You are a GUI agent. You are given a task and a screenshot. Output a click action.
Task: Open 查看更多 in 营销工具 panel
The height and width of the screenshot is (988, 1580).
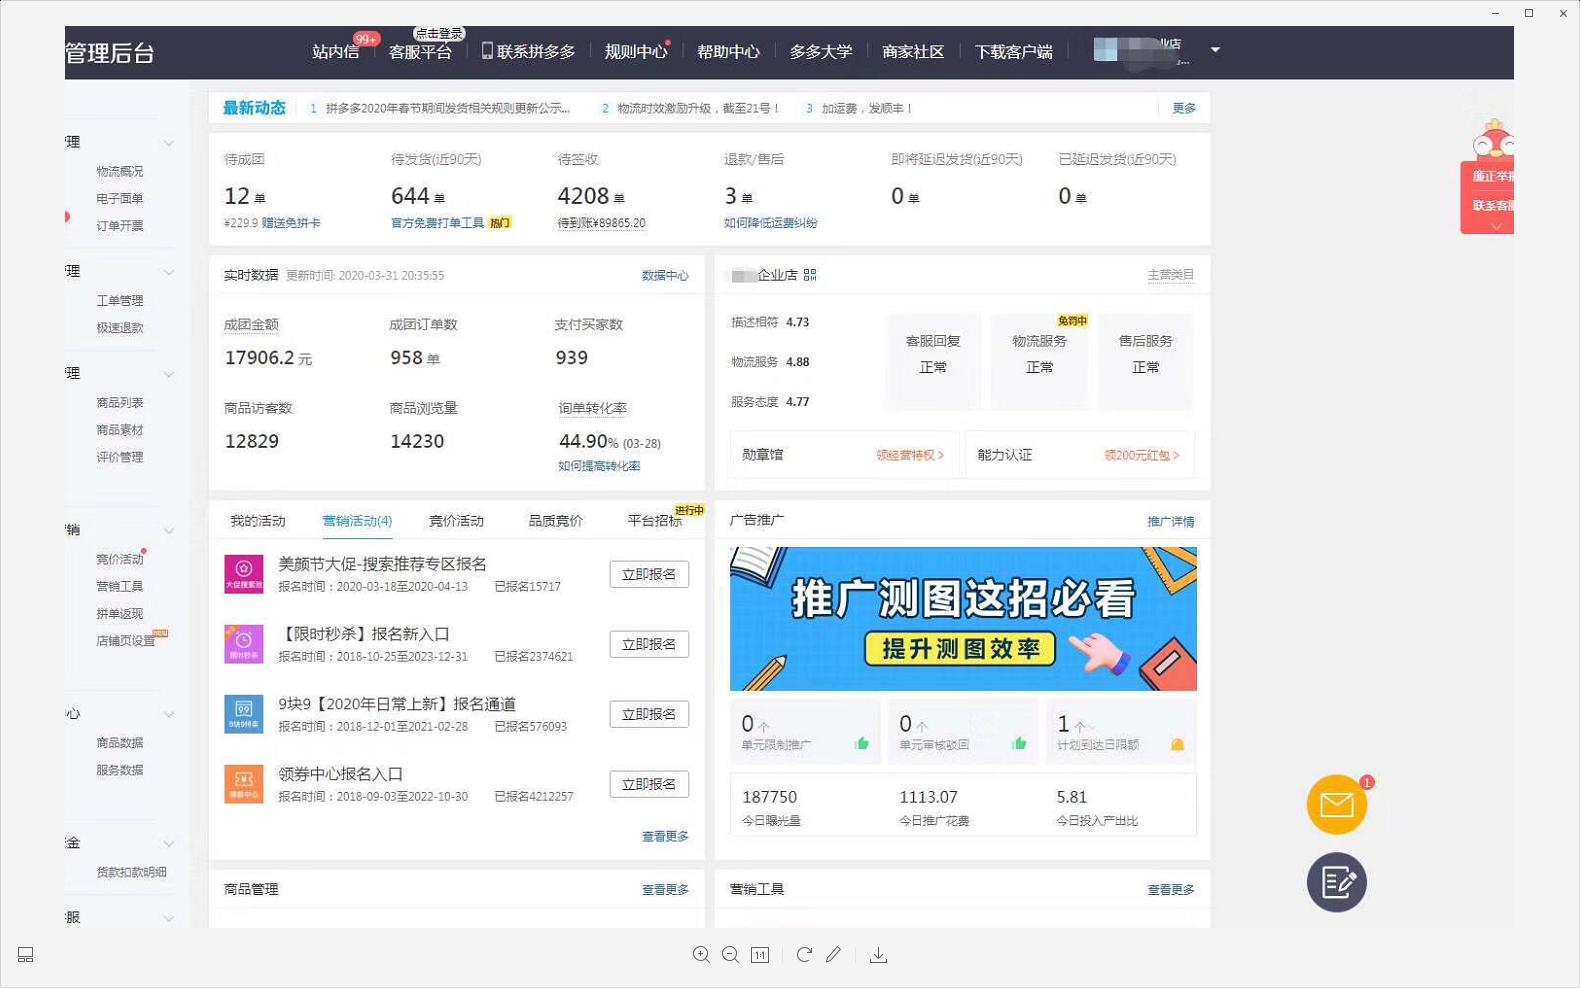[1171, 889]
